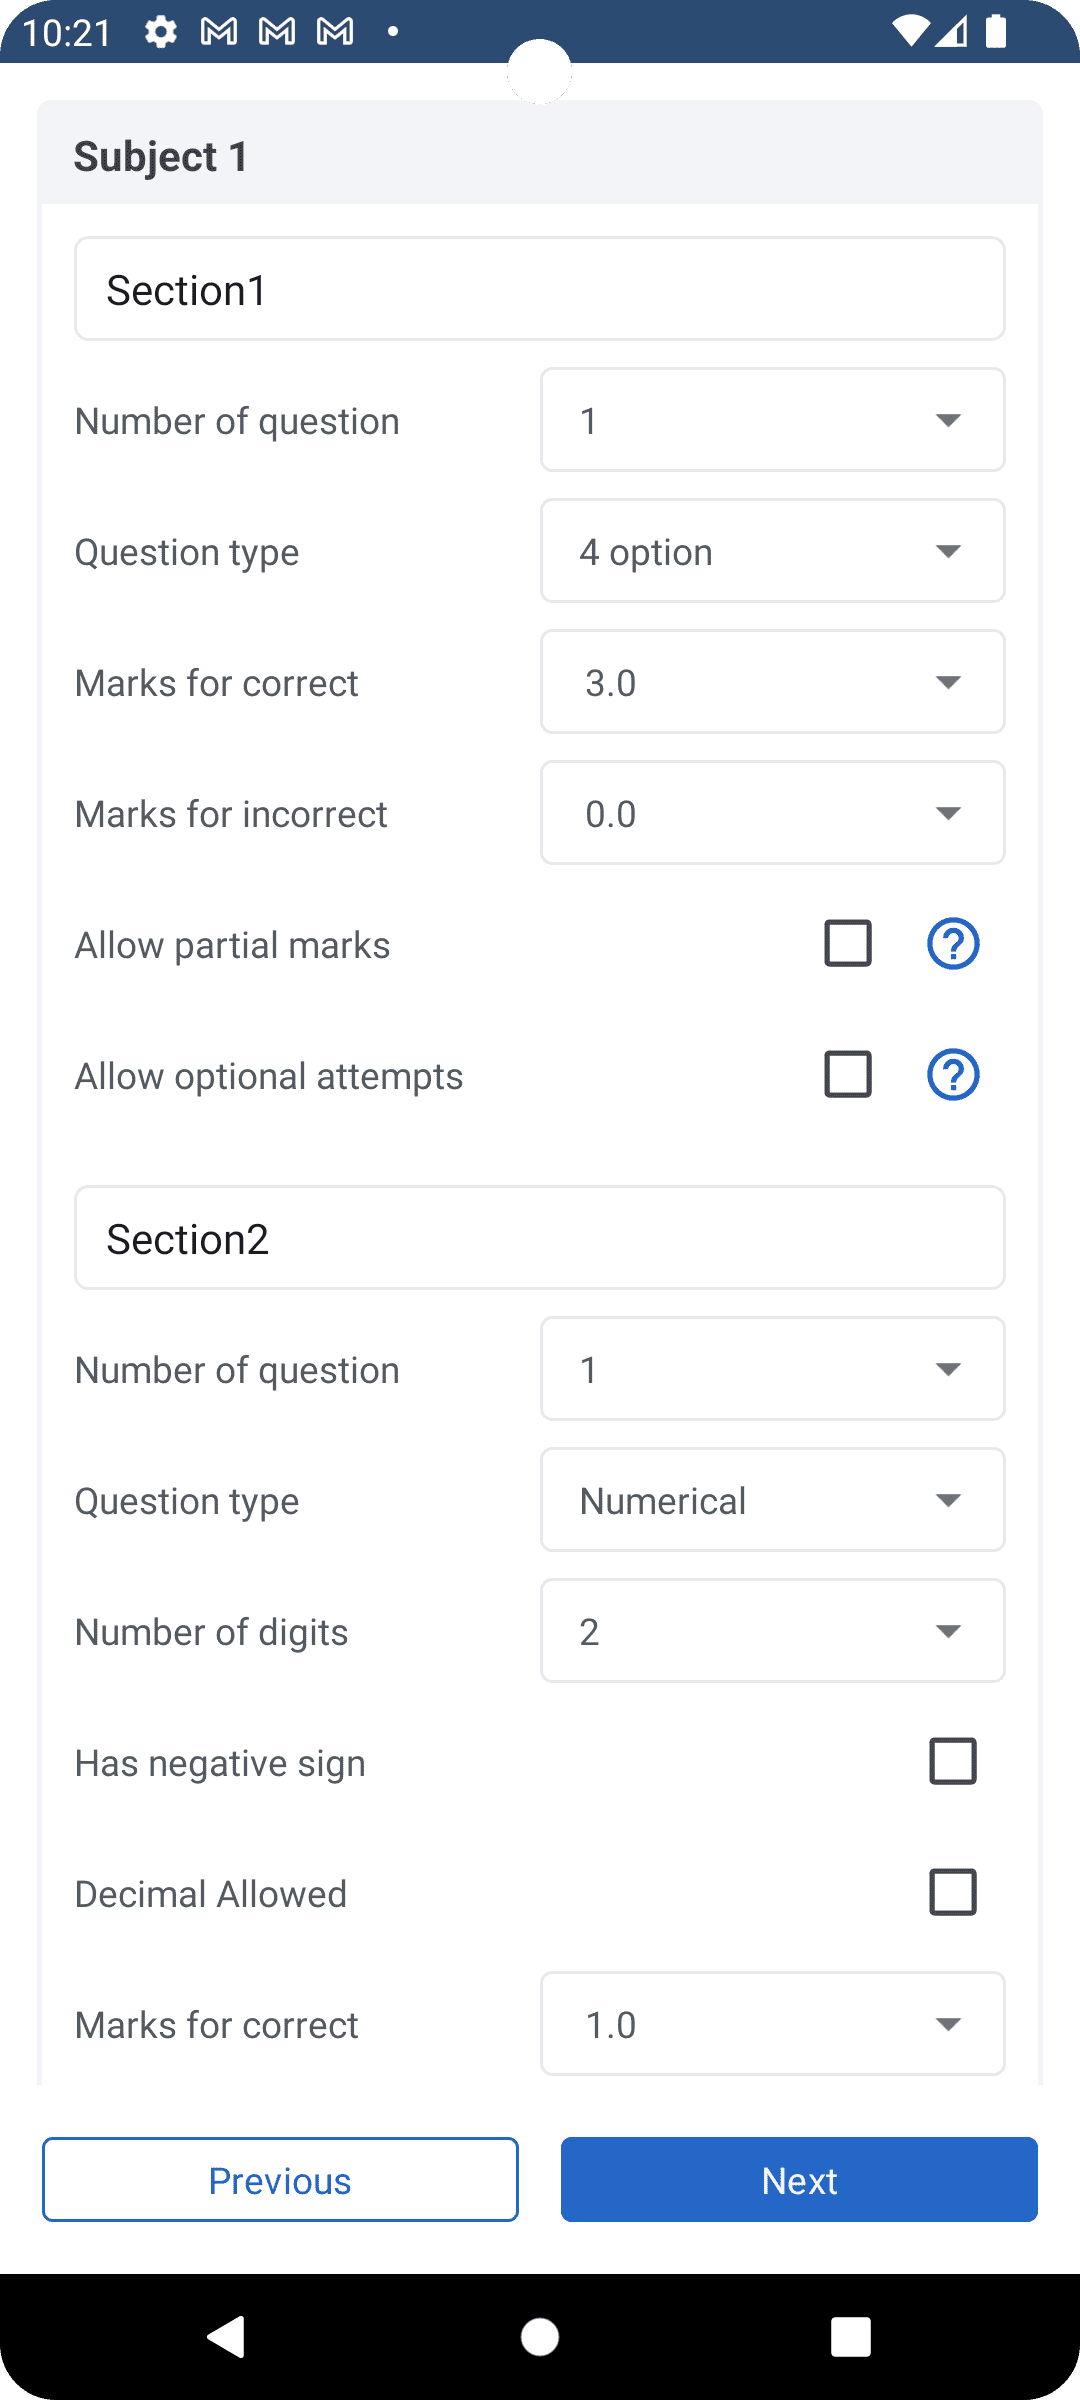Open help for Allow optional attempts
1080x2400 pixels.
point(952,1075)
